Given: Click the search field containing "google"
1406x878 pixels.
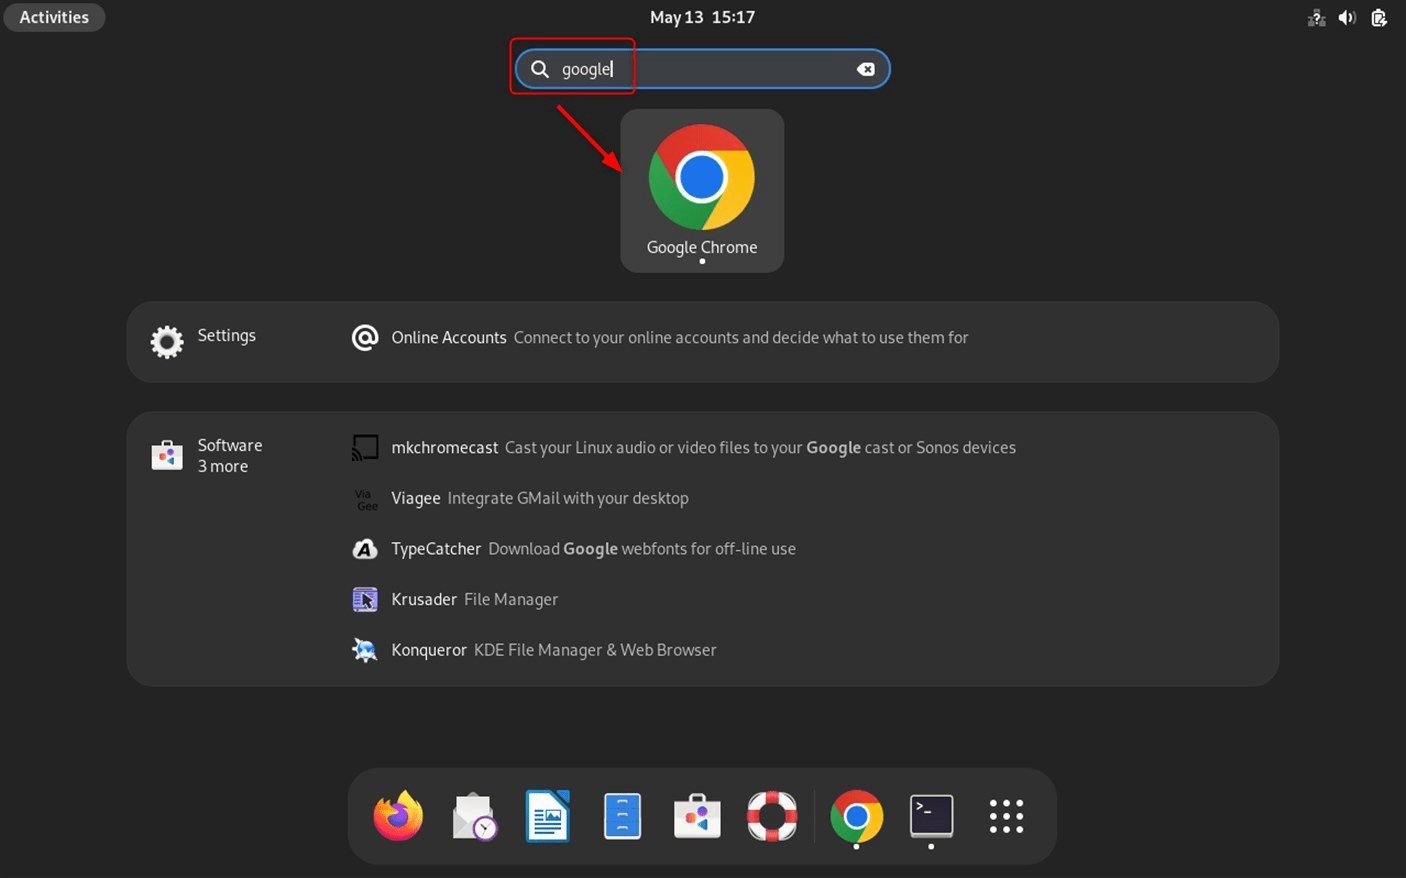Looking at the screenshot, I should [702, 69].
